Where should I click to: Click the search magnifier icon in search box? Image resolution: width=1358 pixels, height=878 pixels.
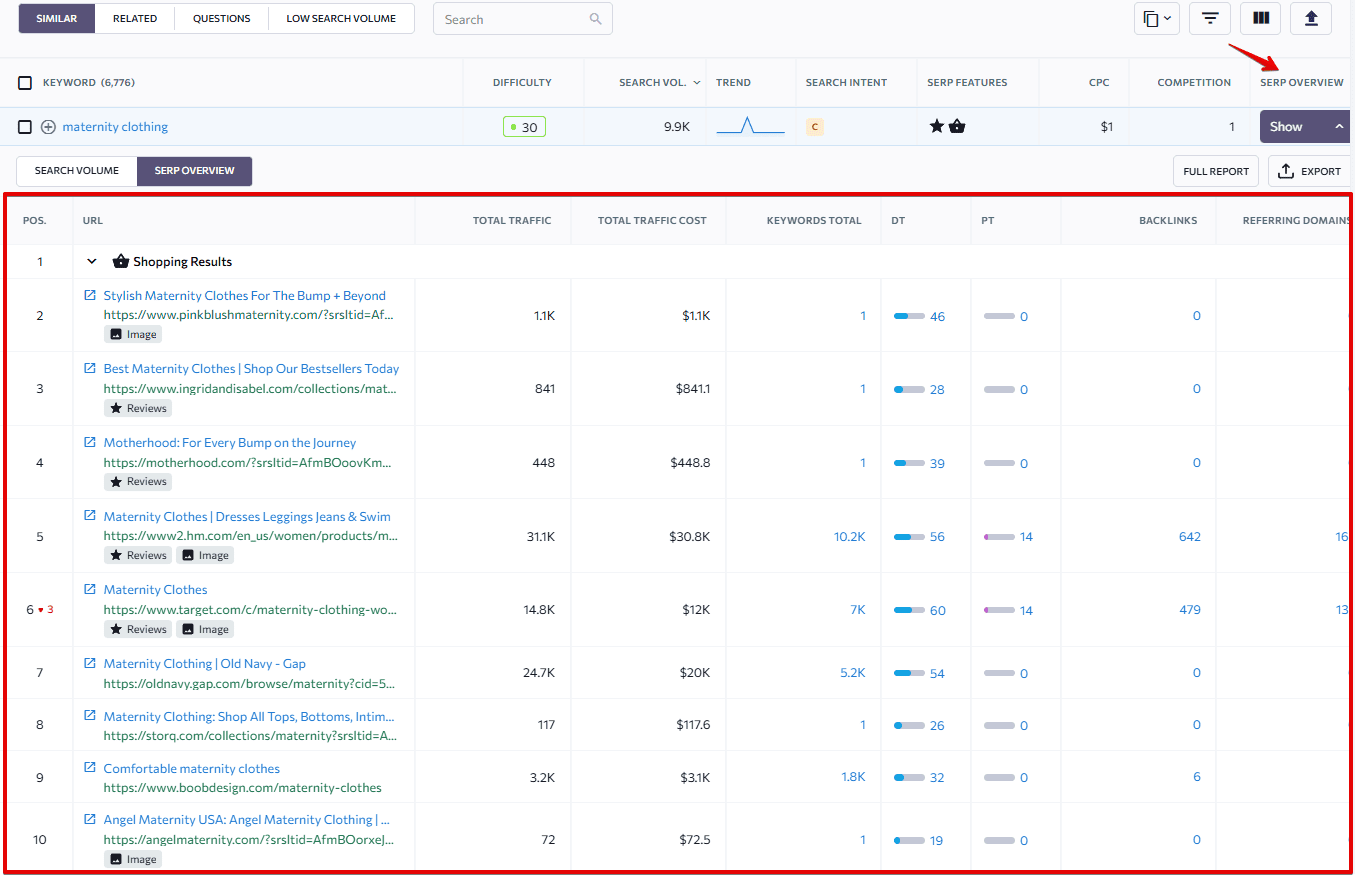pos(596,18)
